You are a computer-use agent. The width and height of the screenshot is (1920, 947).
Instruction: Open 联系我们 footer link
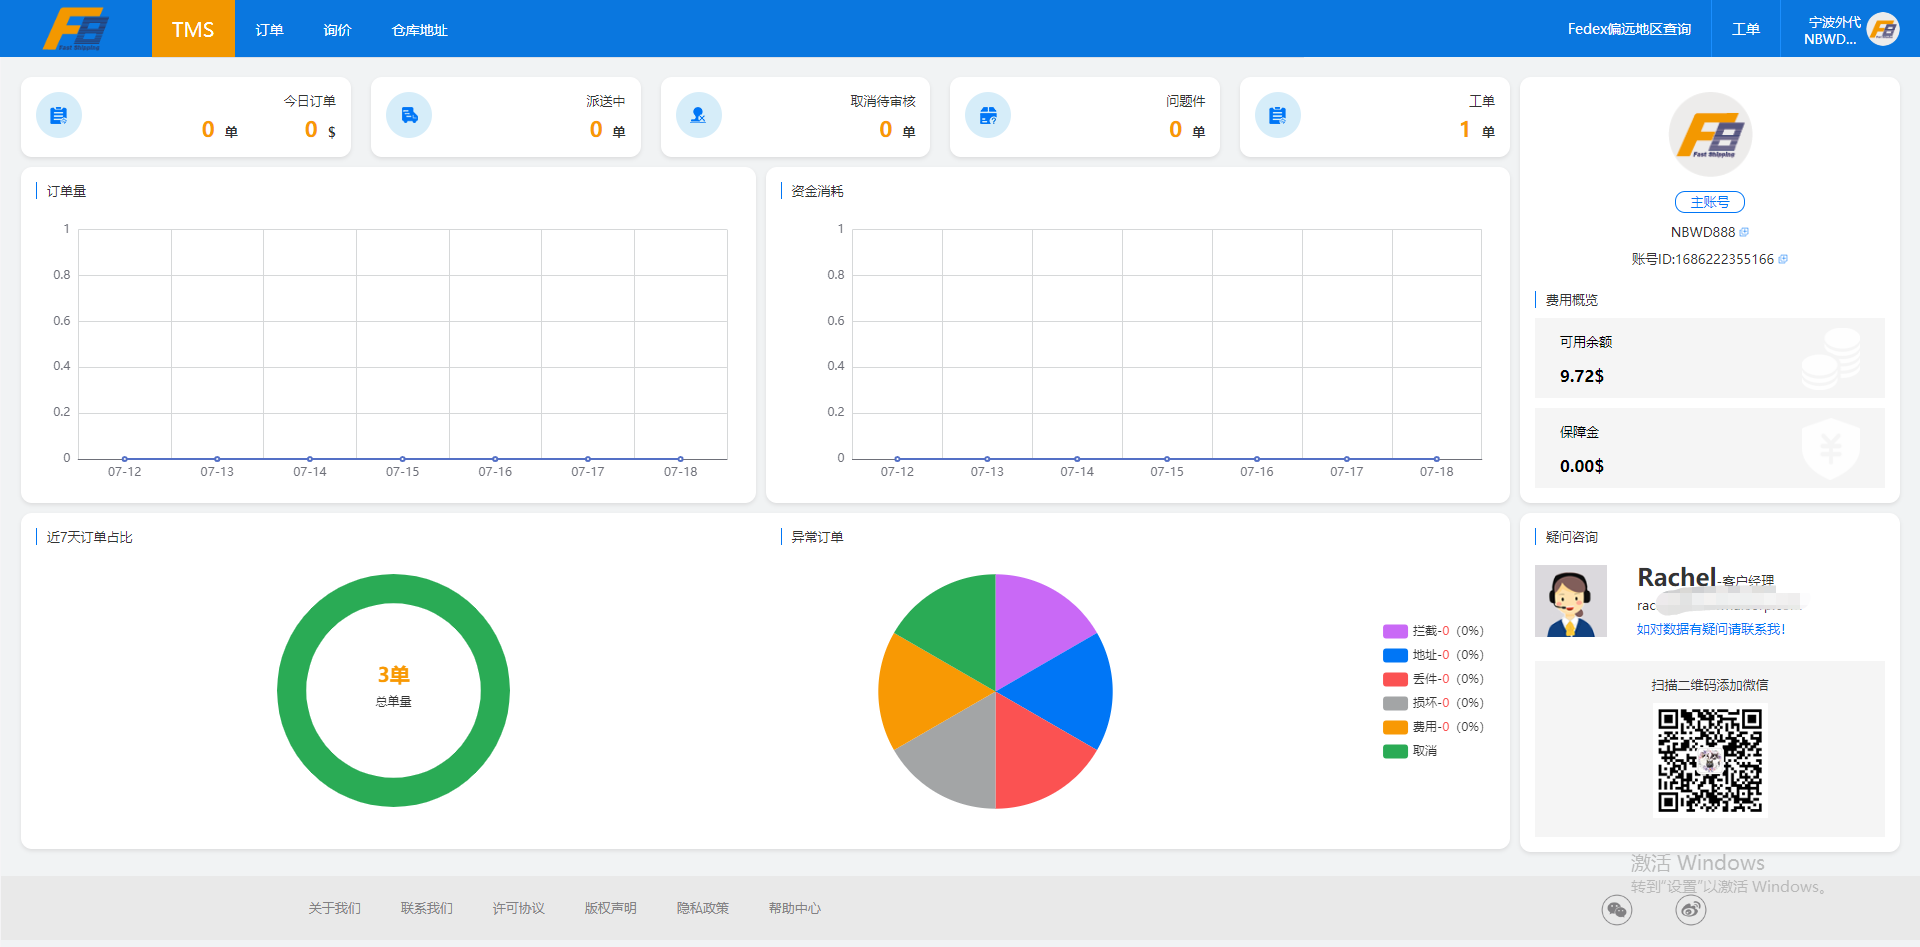[426, 908]
